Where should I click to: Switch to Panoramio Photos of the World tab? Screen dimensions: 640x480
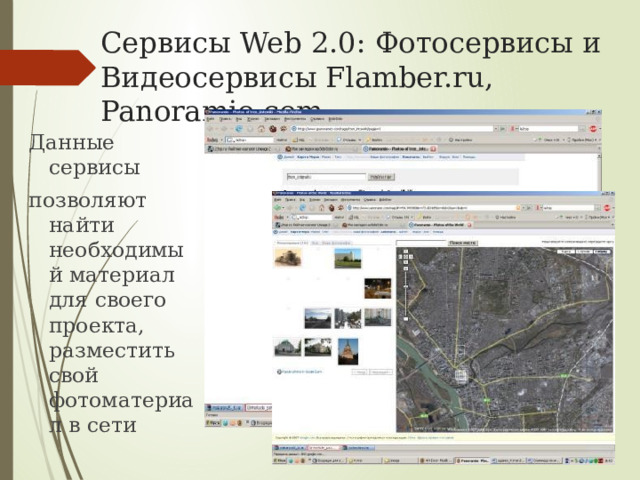tap(440, 225)
